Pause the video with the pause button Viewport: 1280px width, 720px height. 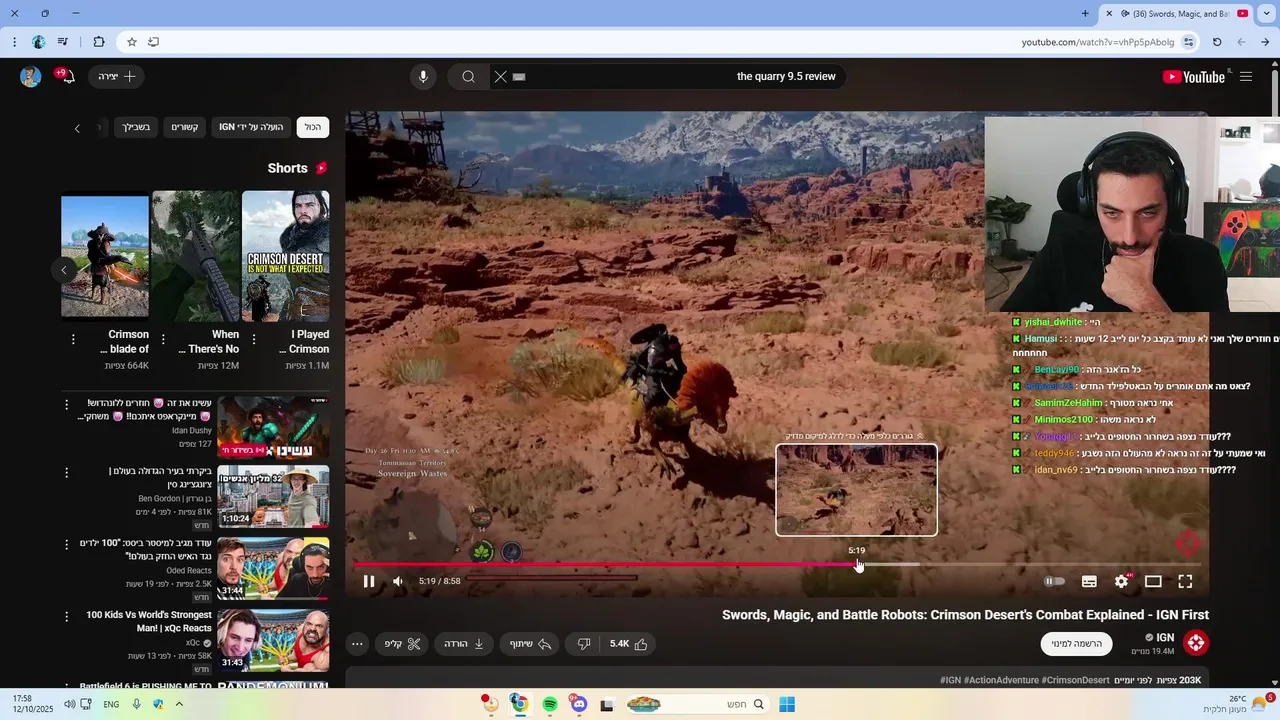(x=369, y=581)
